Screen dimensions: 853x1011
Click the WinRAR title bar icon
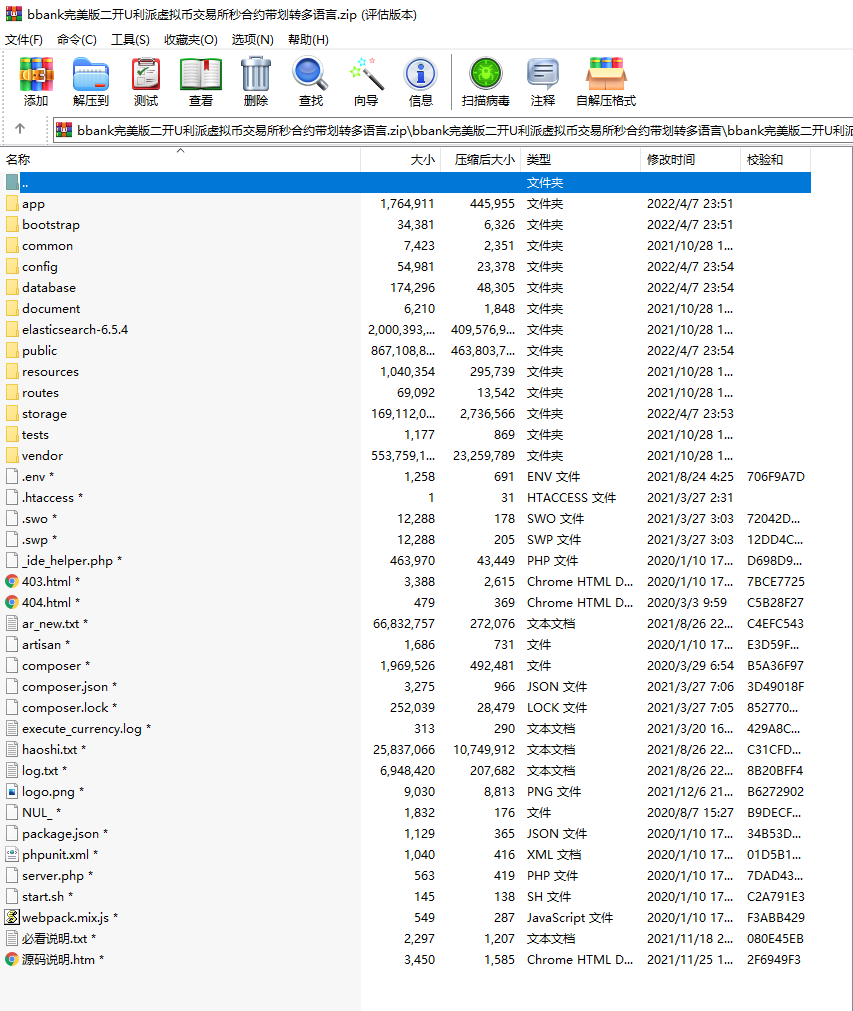(14, 14)
